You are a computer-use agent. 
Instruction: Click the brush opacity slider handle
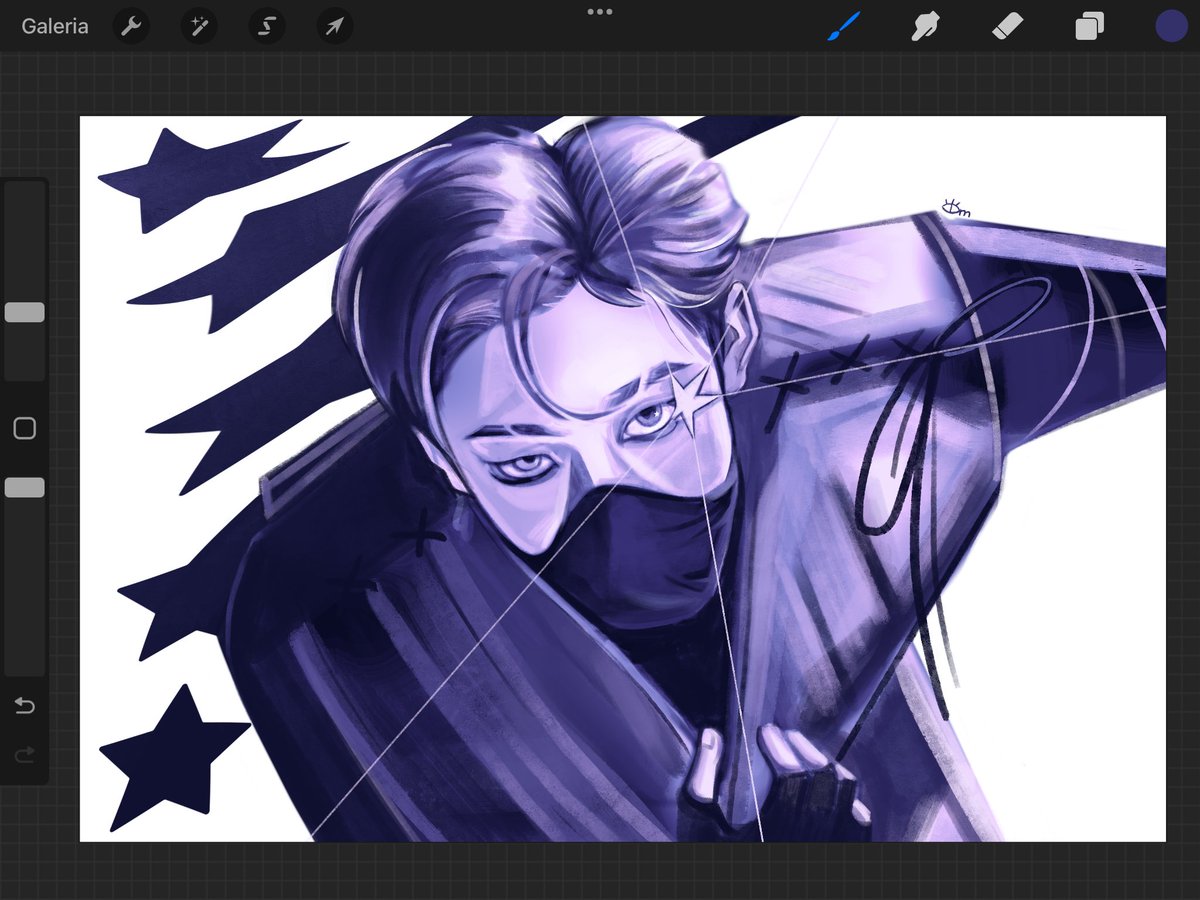coord(25,487)
